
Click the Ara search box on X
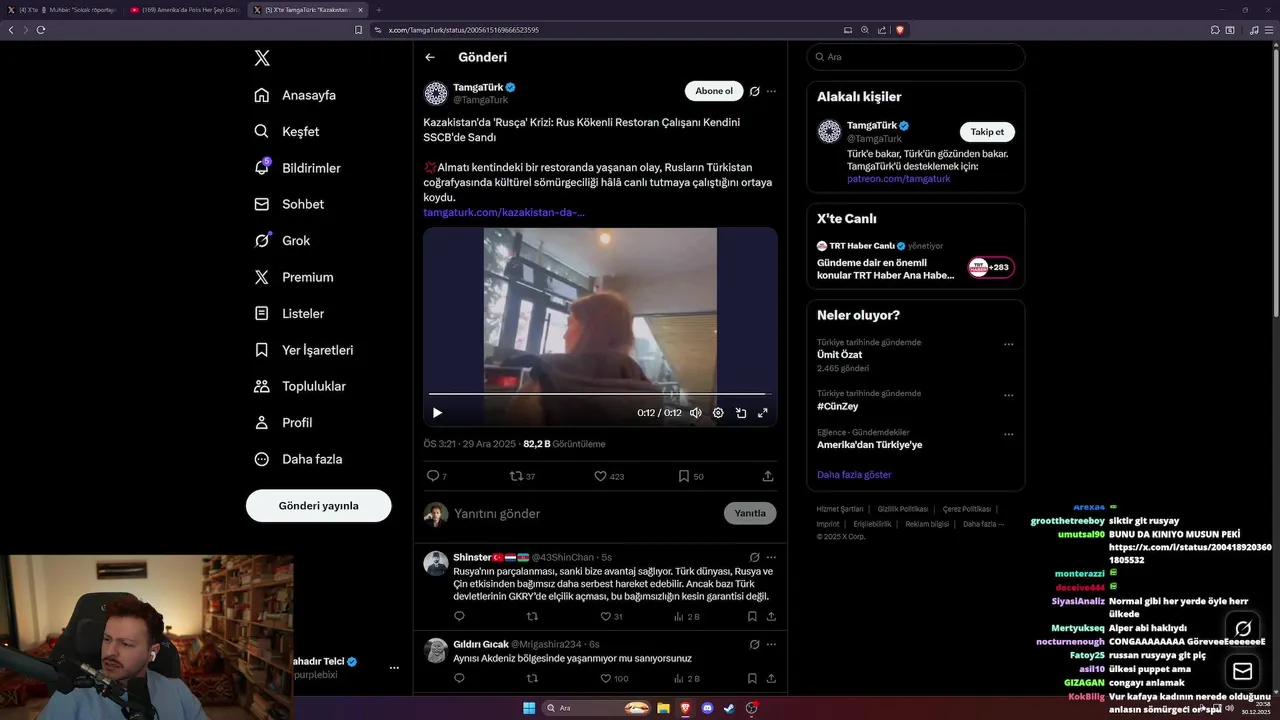click(916, 57)
